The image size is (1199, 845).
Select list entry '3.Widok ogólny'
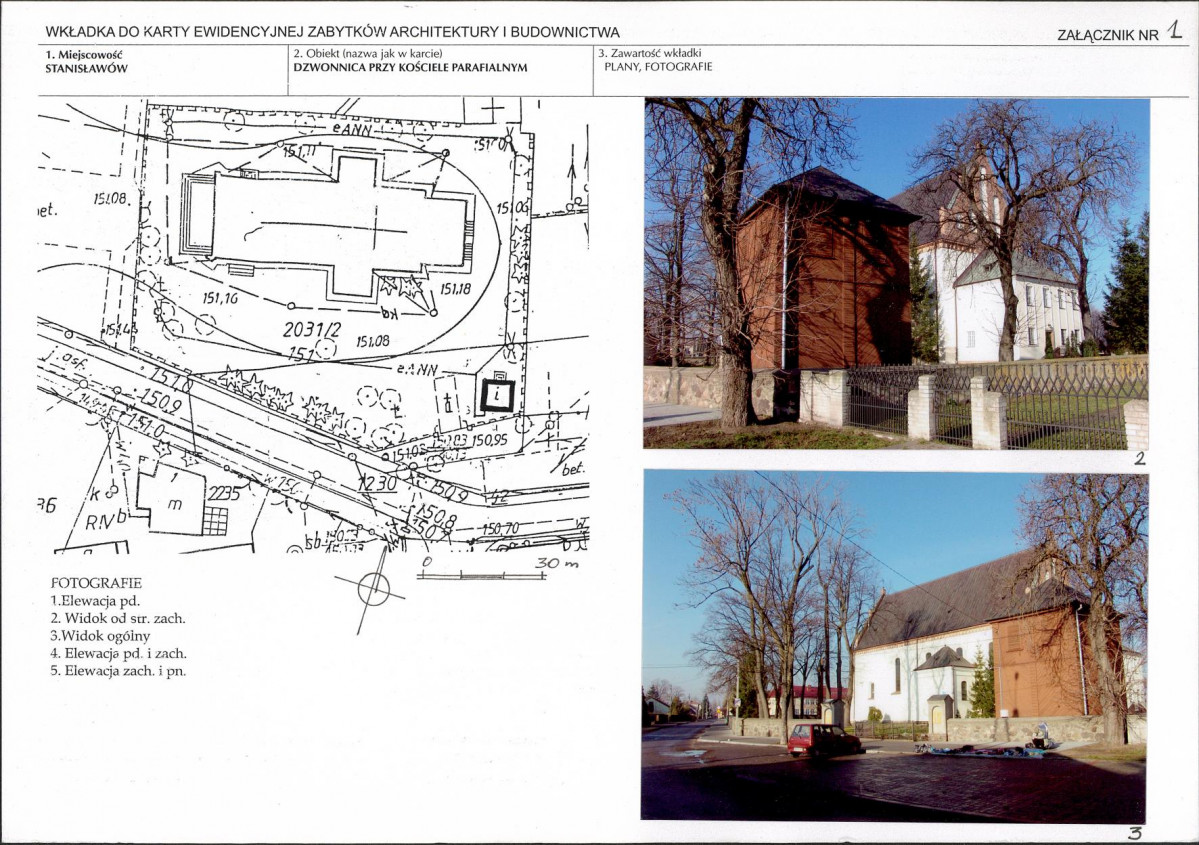(100, 635)
